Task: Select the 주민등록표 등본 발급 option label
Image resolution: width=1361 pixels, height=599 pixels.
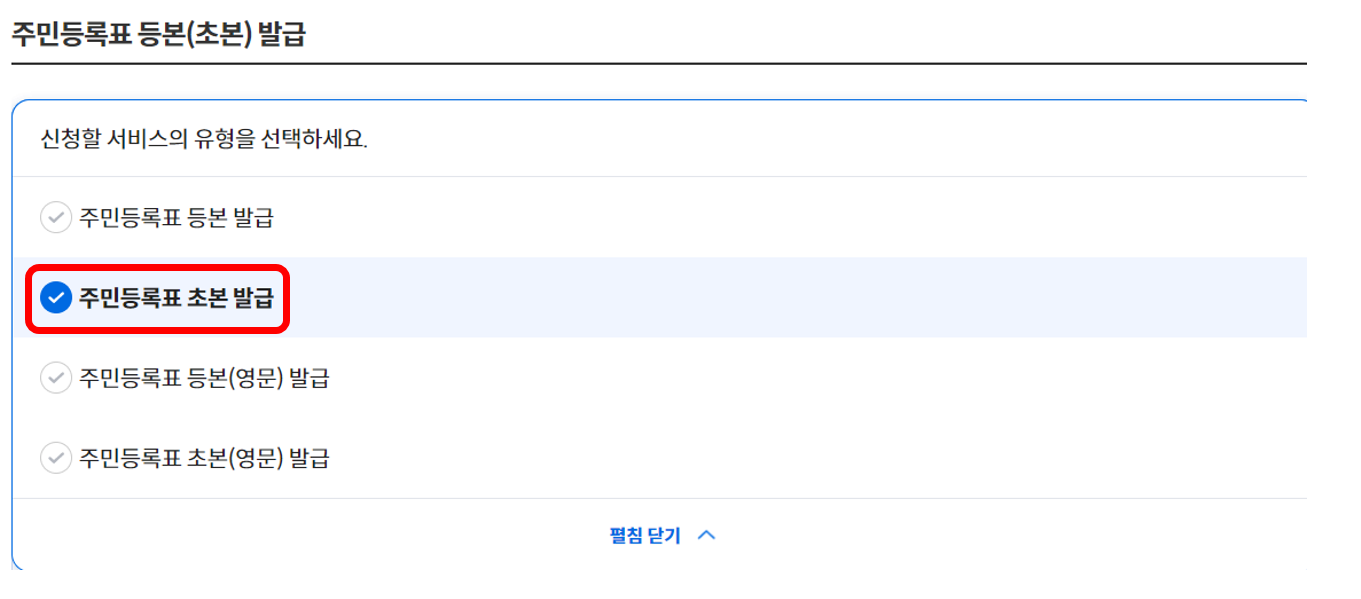Action: pyautogui.click(x=176, y=218)
